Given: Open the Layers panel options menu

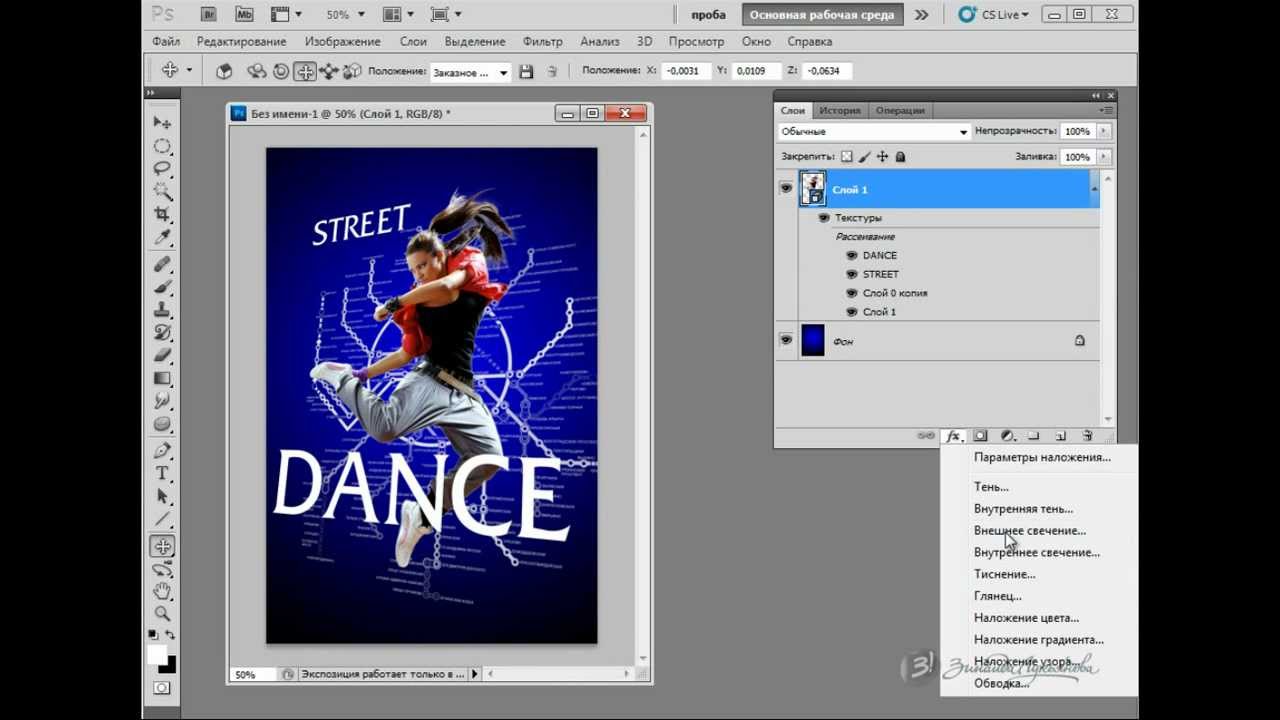Looking at the screenshot, I should (1106, 110).
